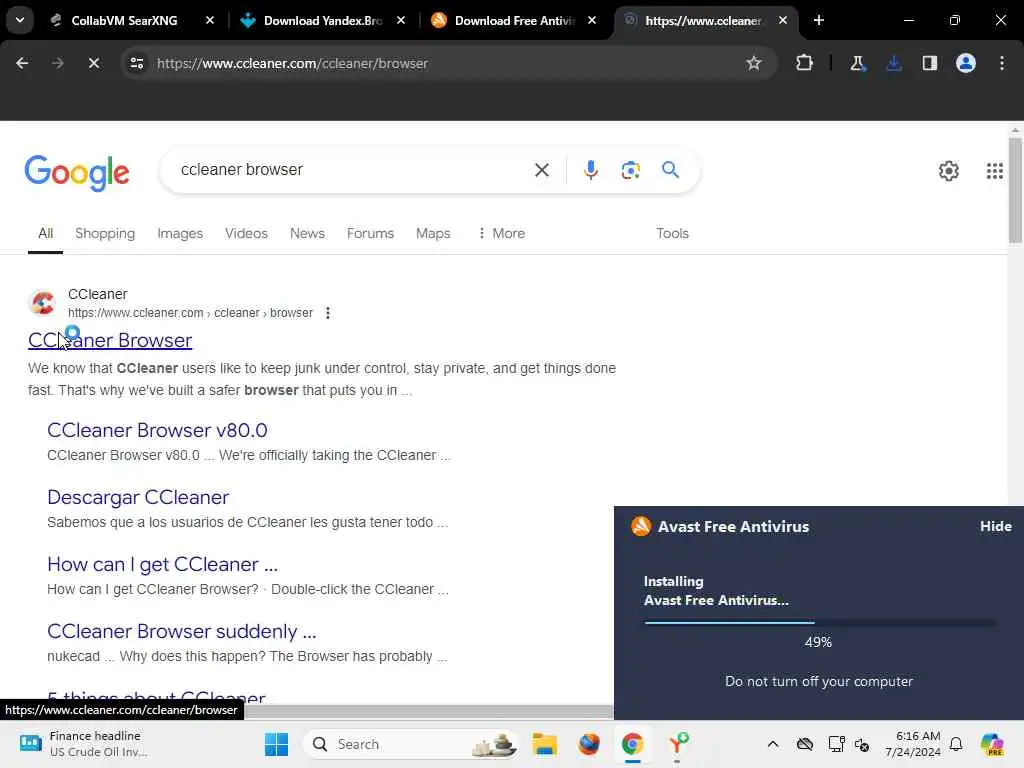
Task: View site information icon in address bar
Action: 136,63
